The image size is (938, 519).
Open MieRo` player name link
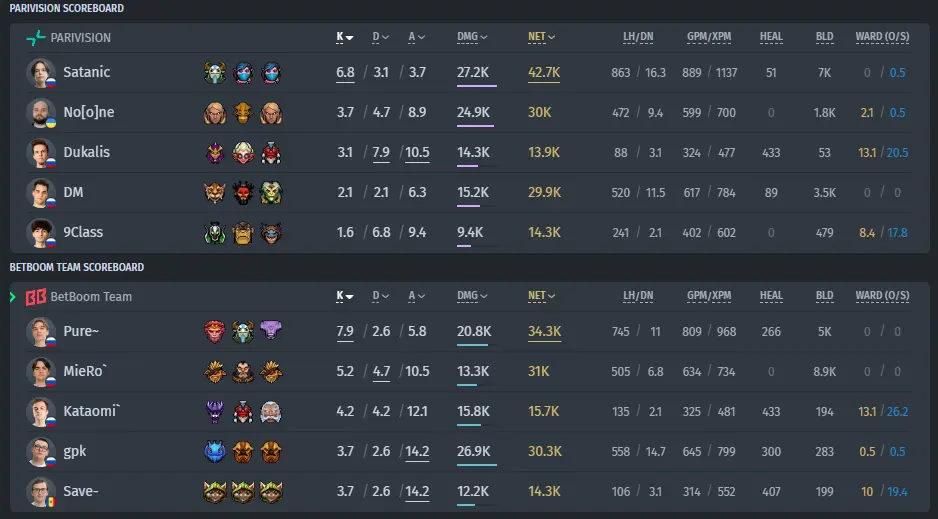(x=86, y=371)
